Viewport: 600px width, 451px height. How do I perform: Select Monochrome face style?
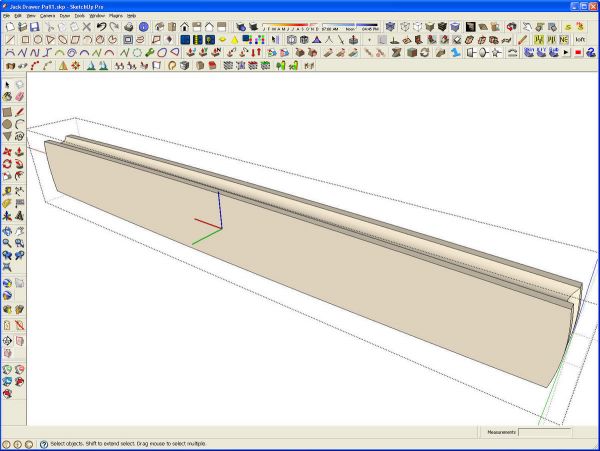tap(455, 27)
